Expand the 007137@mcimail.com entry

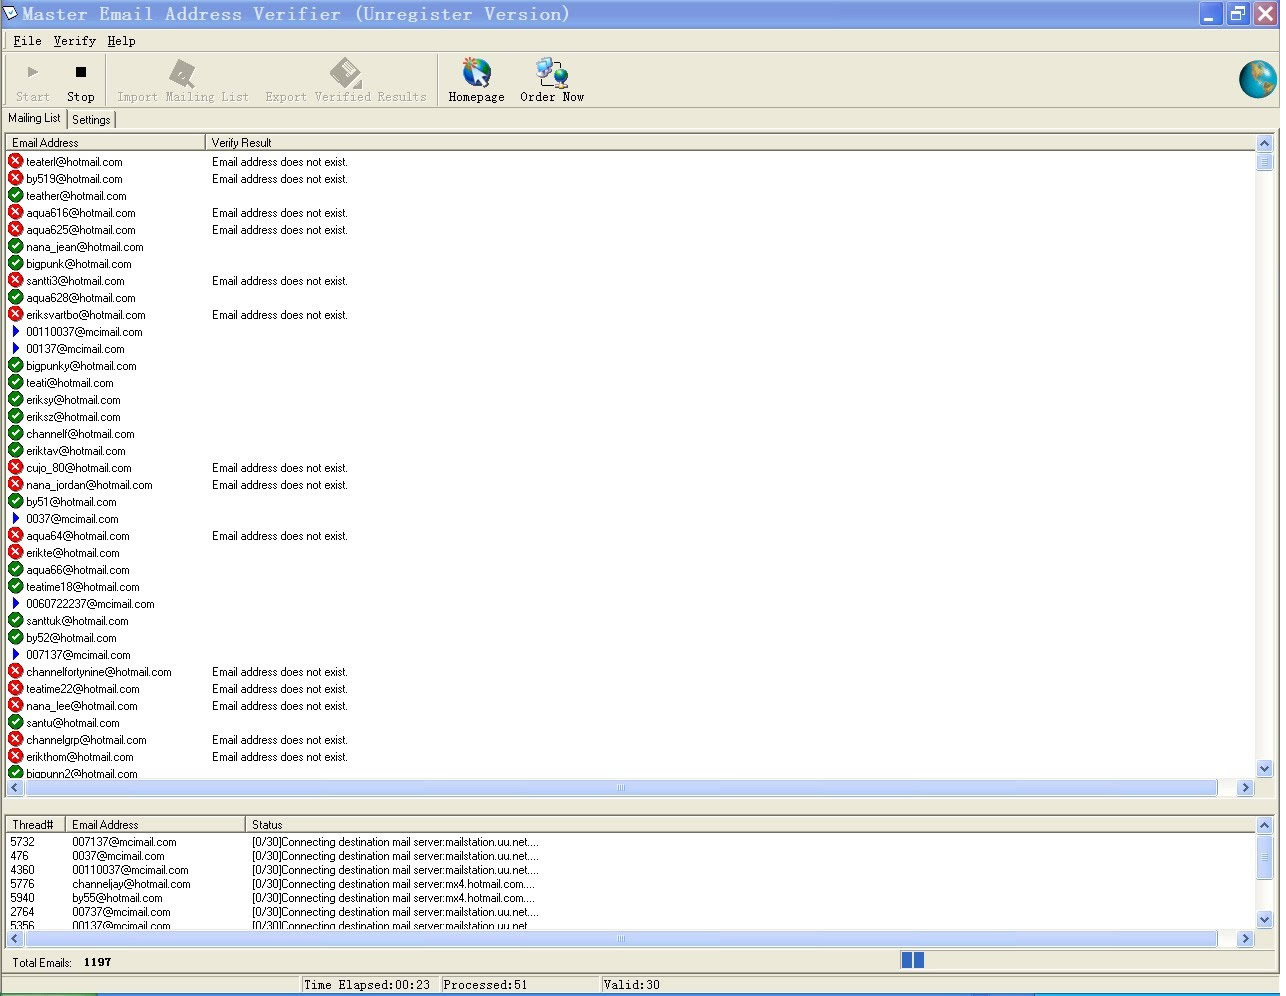(15, 654)
